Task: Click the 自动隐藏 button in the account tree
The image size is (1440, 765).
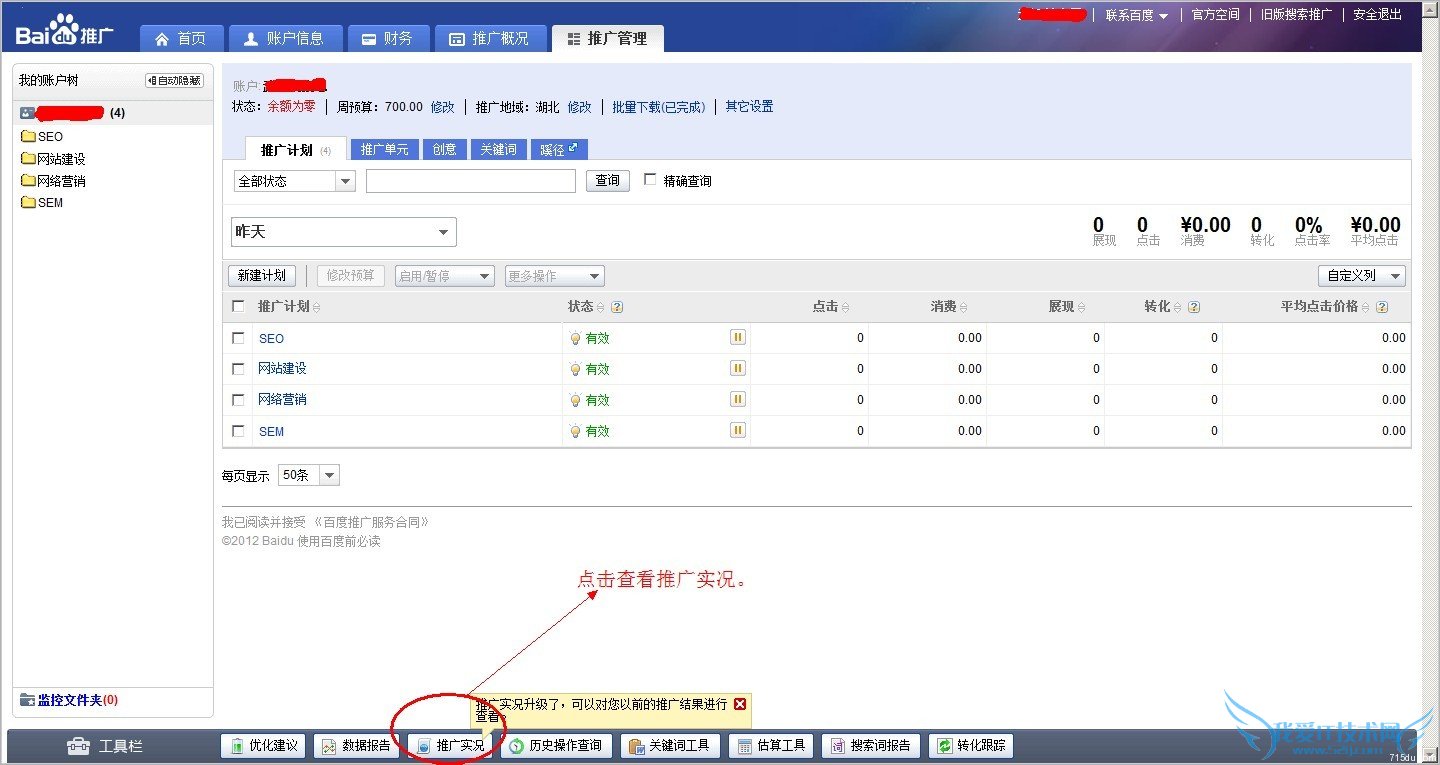Action: point(174,80)
